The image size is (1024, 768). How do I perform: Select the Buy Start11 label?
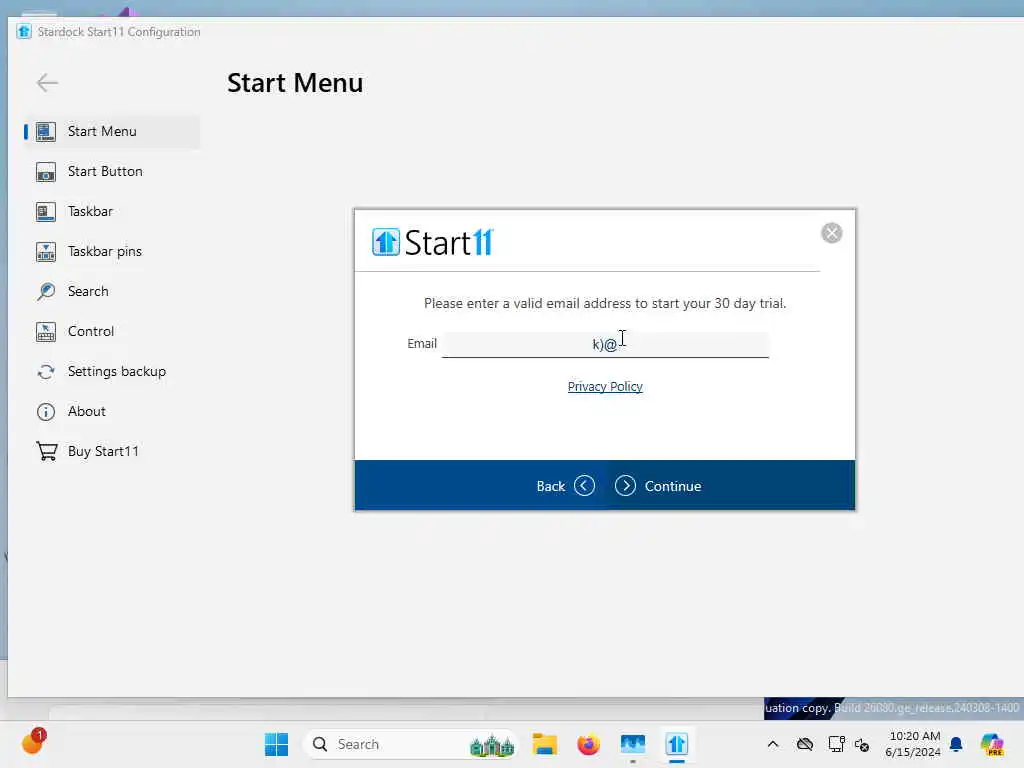click(103, 451)
